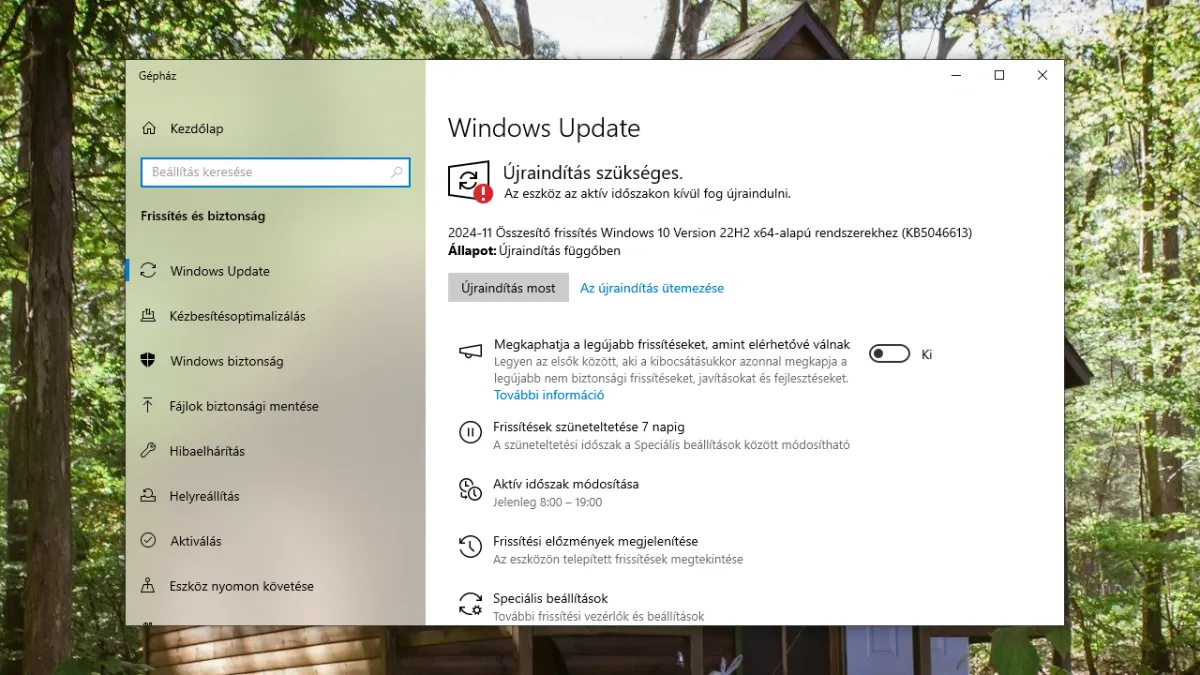Toggle the latest updates switch currently Ki
This screenshot has height=675, width=1200.
tap(889, 354)
